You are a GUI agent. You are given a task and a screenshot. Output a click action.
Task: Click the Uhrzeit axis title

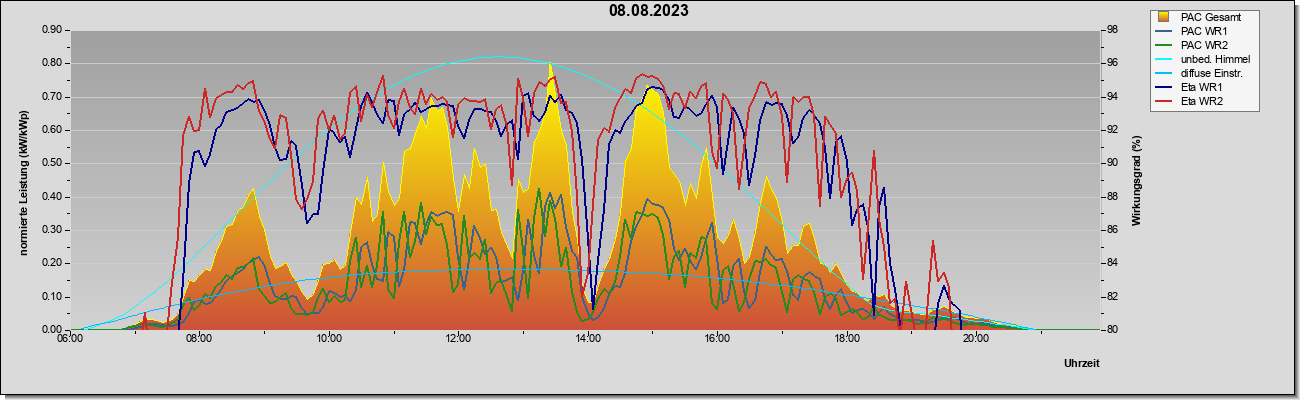pyautogui.click(x=1081, y=363)
